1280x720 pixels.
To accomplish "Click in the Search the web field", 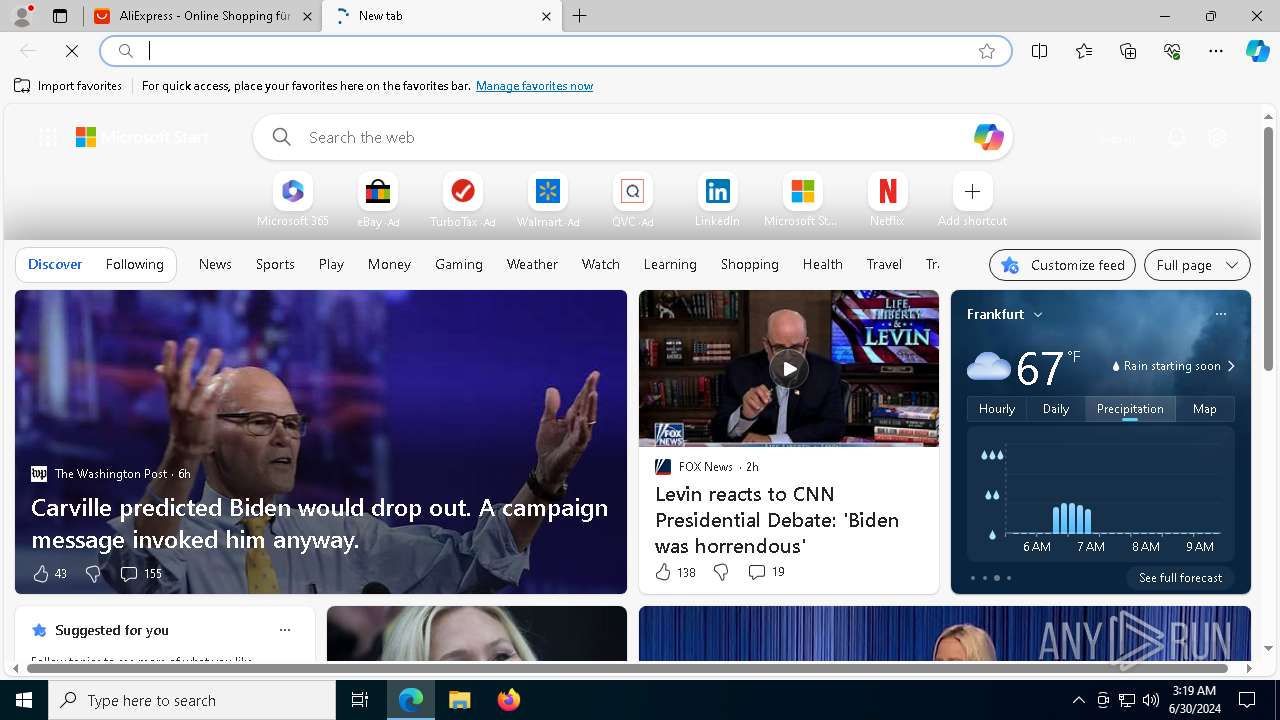I will 633,137.
